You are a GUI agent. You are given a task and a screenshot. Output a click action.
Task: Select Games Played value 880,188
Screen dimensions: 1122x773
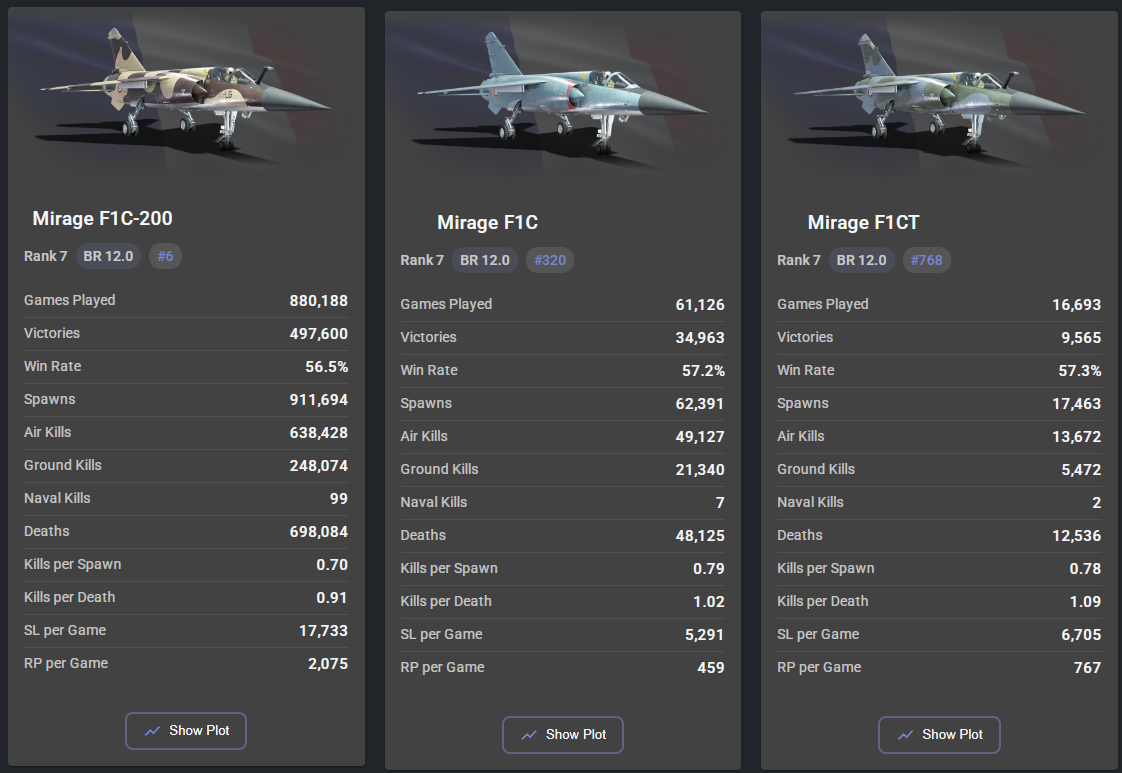[319, 301]
